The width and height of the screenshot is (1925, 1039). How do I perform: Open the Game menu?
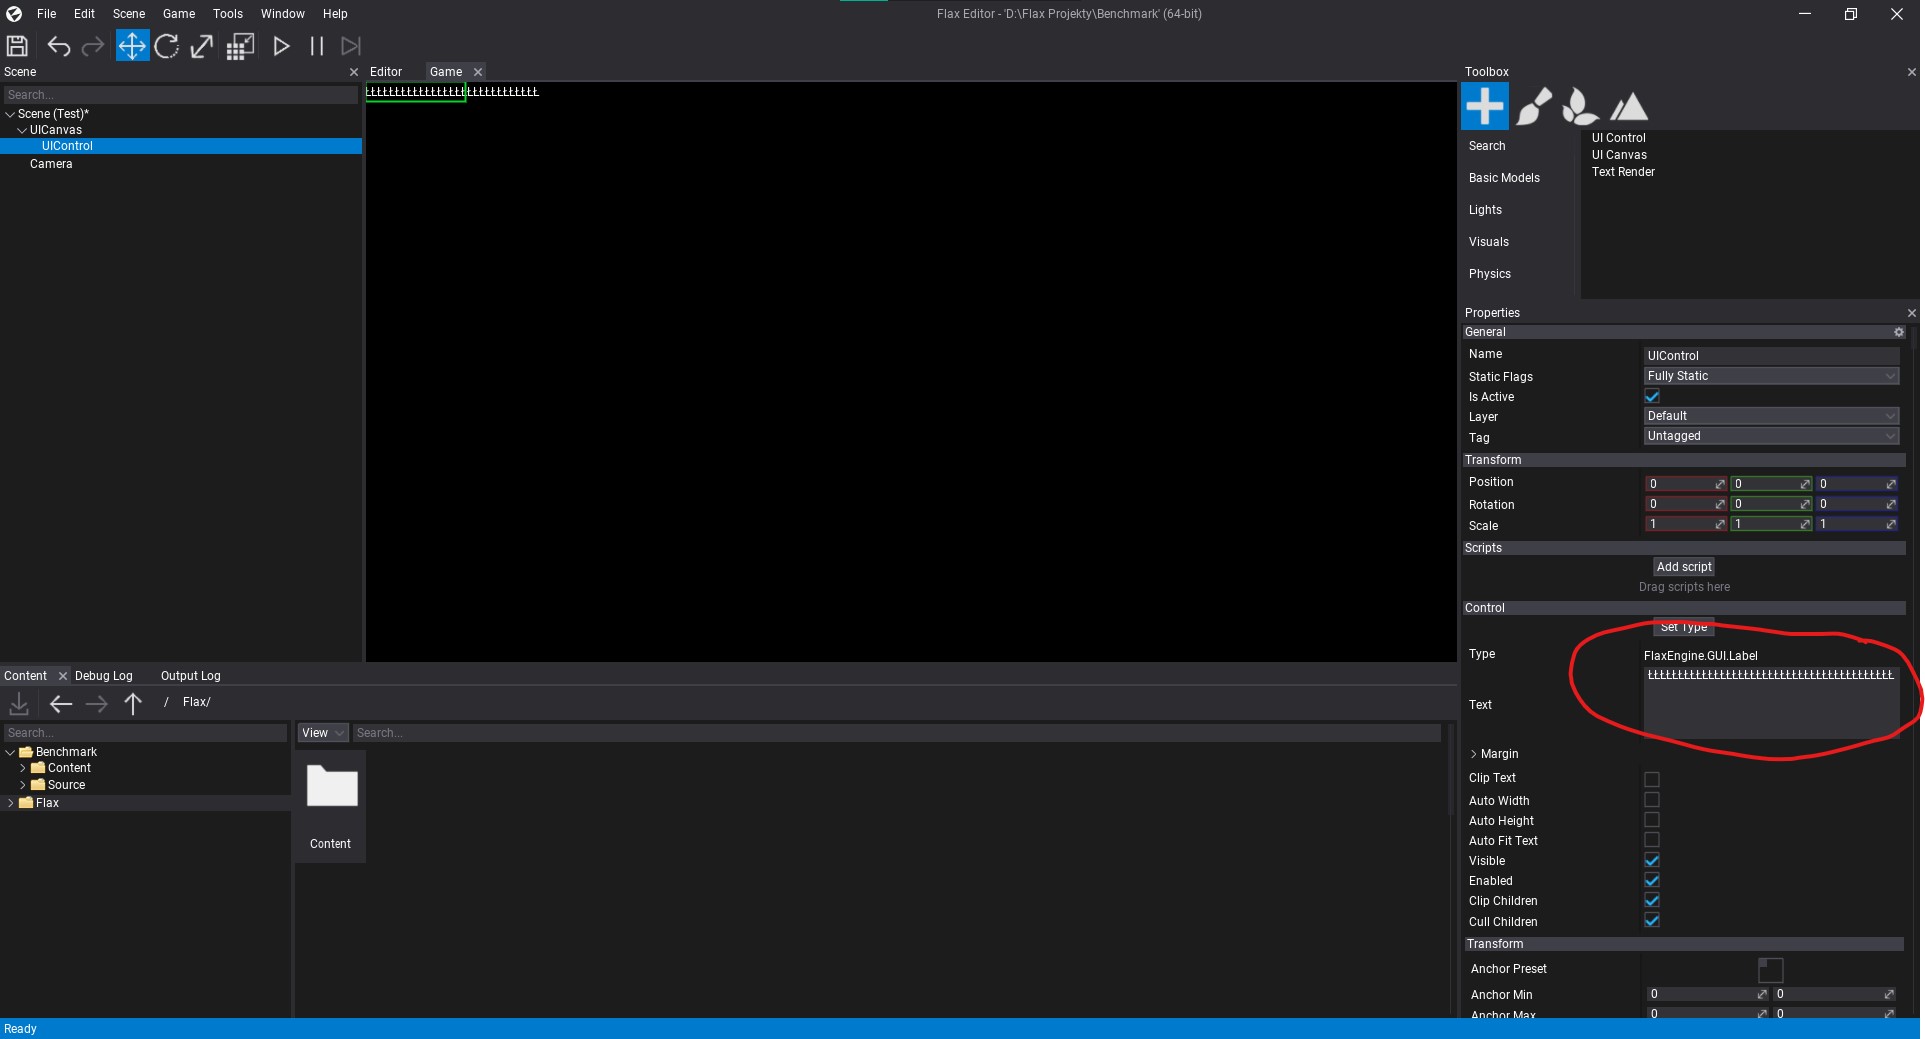click(x=178, y=14)
